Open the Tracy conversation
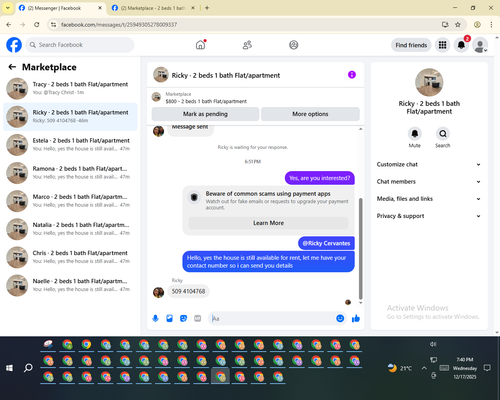 pyautogui.click(x=70, y=88)
